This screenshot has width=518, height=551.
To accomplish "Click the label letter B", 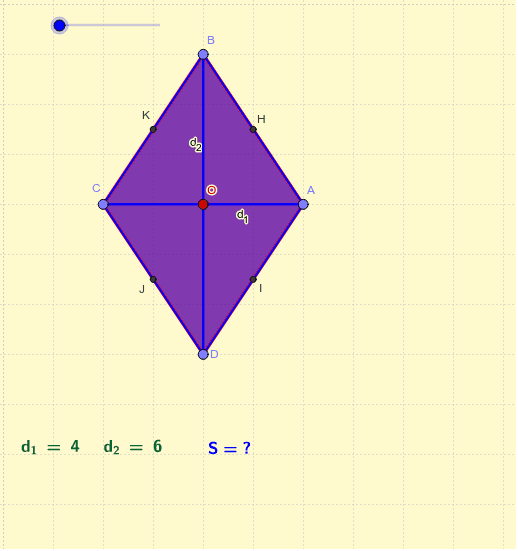I will (212, 40).
